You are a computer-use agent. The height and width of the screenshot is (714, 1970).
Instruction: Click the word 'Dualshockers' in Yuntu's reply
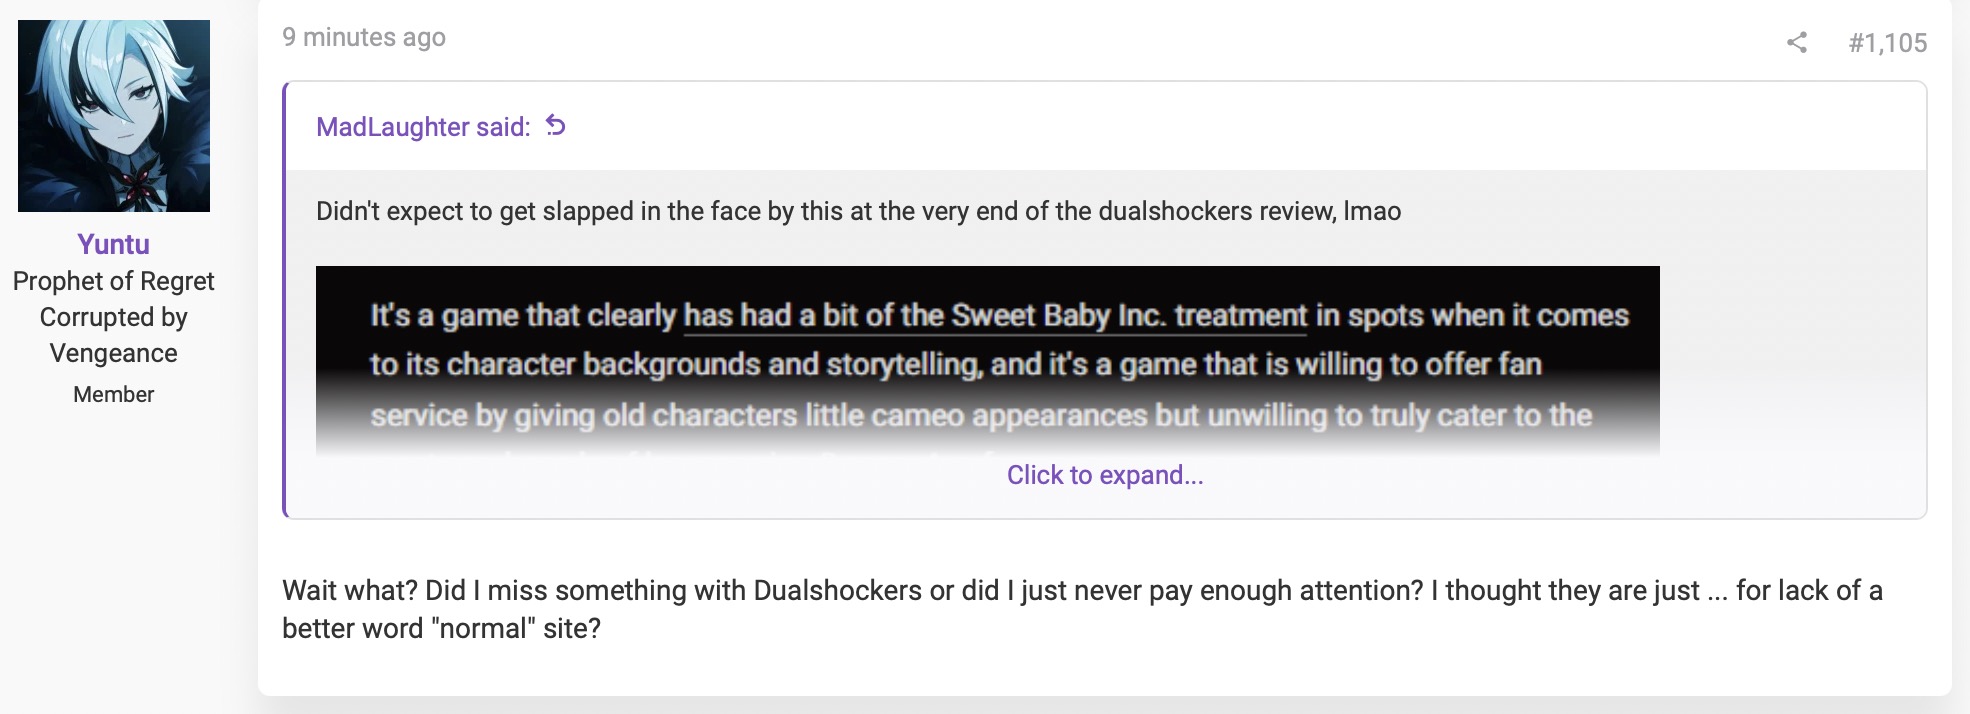pyautogui.click(x=838, y=590)
